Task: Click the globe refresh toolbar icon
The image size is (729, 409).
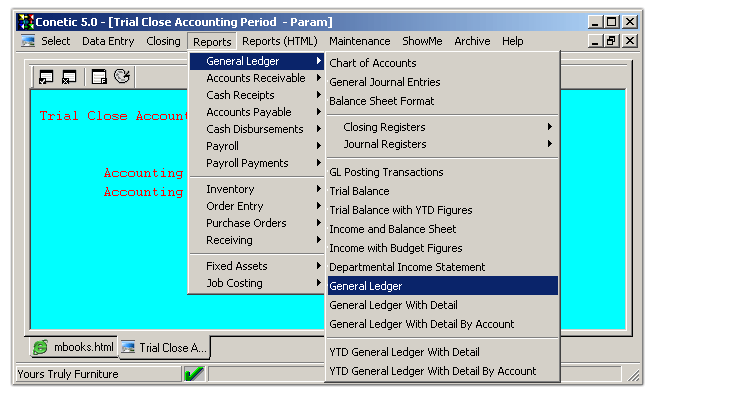Action: [121, 76]
